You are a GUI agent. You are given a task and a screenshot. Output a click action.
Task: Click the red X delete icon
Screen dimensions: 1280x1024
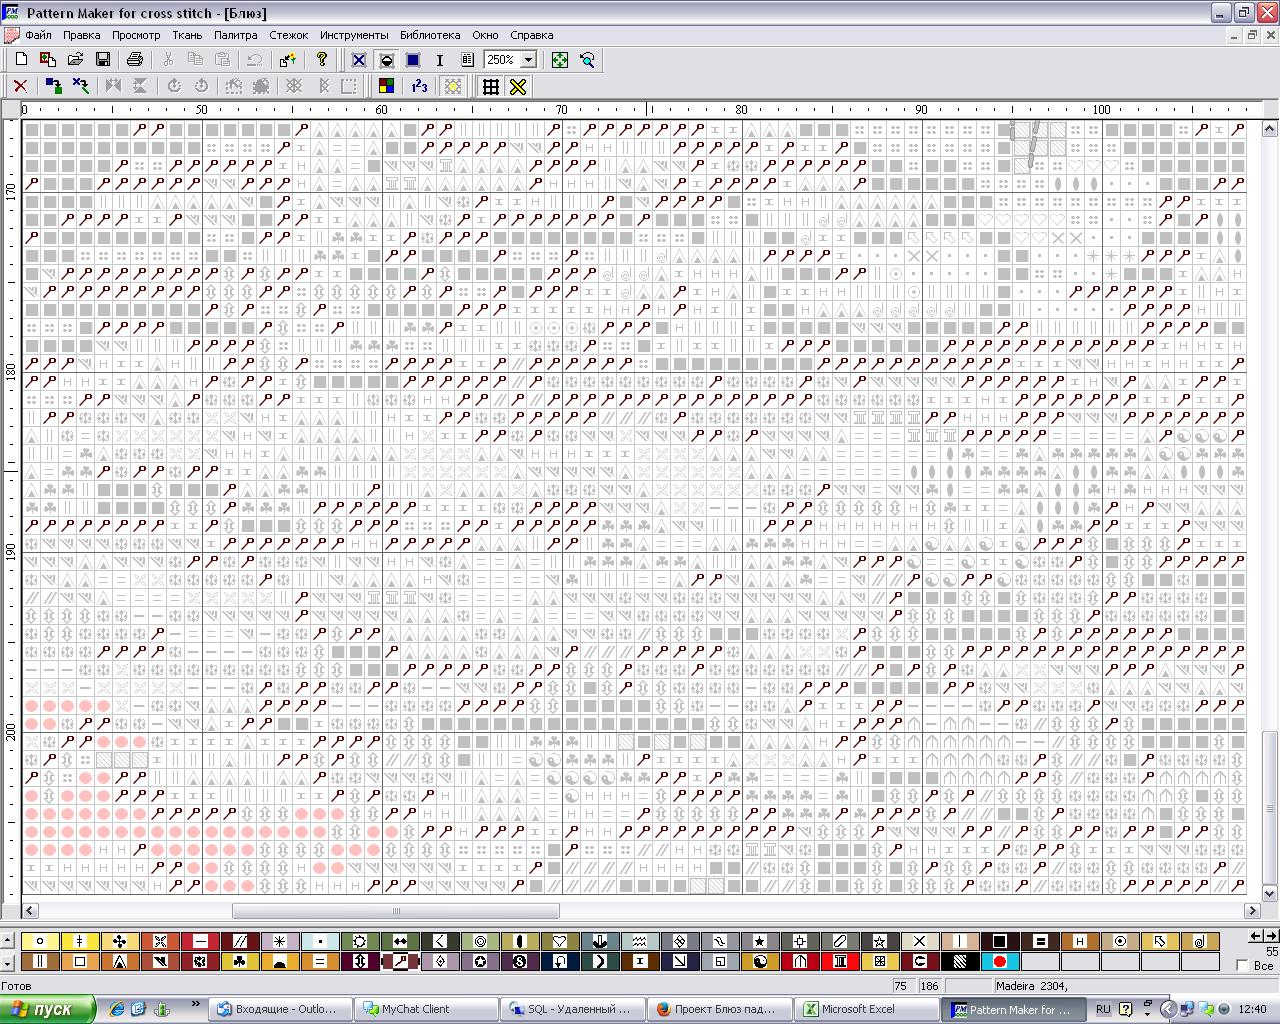(19, 86)
